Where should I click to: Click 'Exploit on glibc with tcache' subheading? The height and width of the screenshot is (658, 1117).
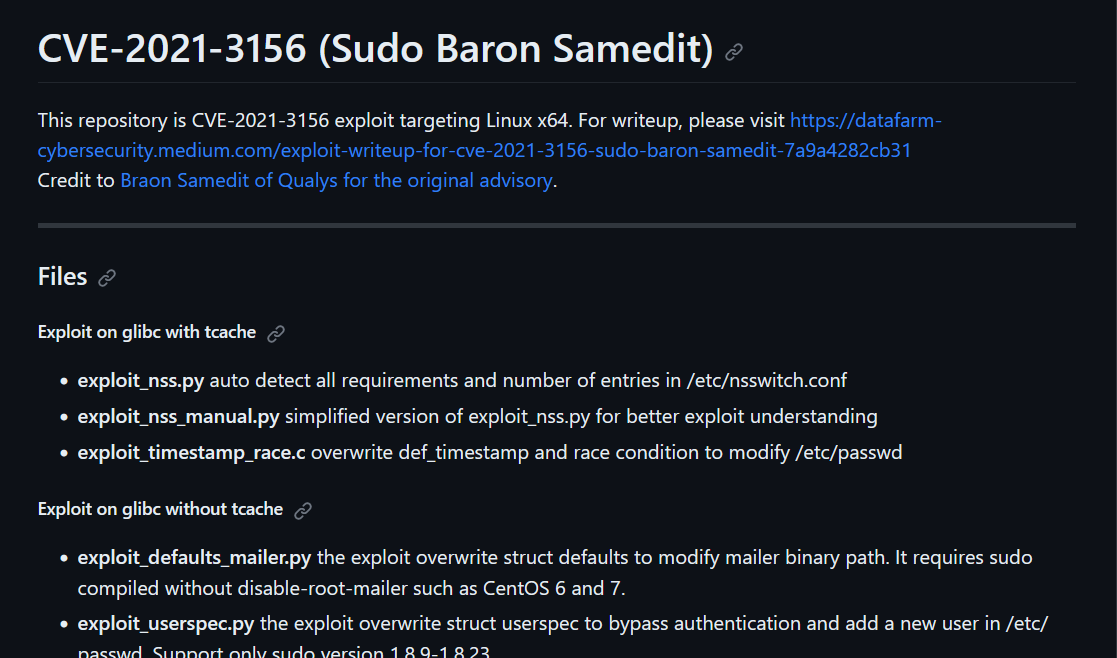[x=147, y=332]
